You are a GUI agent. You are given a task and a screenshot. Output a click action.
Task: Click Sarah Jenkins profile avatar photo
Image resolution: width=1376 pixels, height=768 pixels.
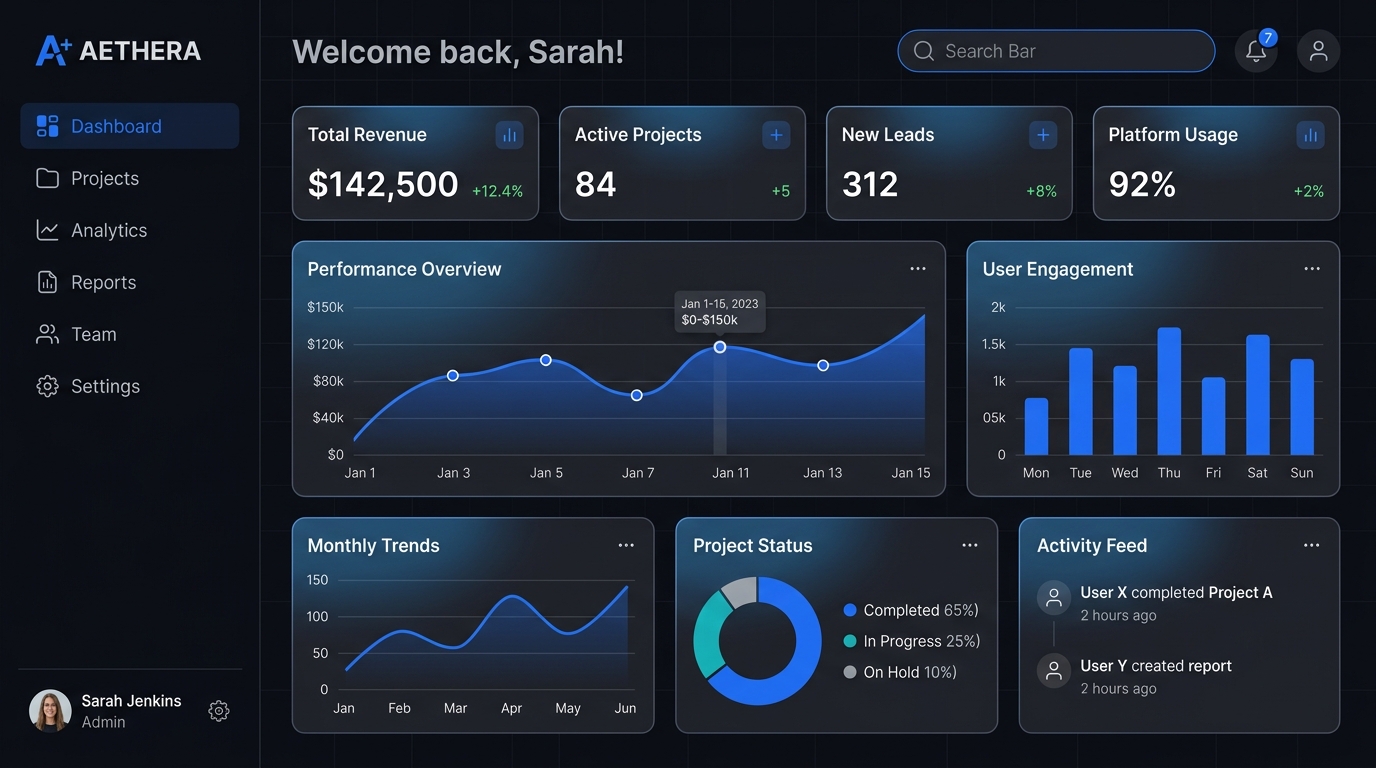(50, 711)
